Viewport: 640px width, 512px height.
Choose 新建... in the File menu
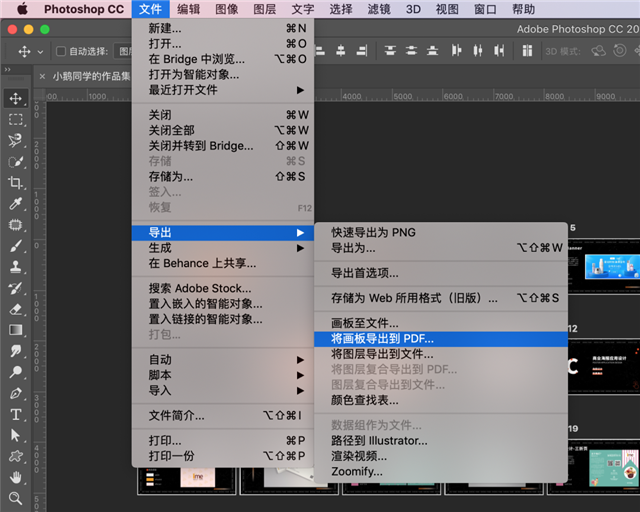coord(223,28)
